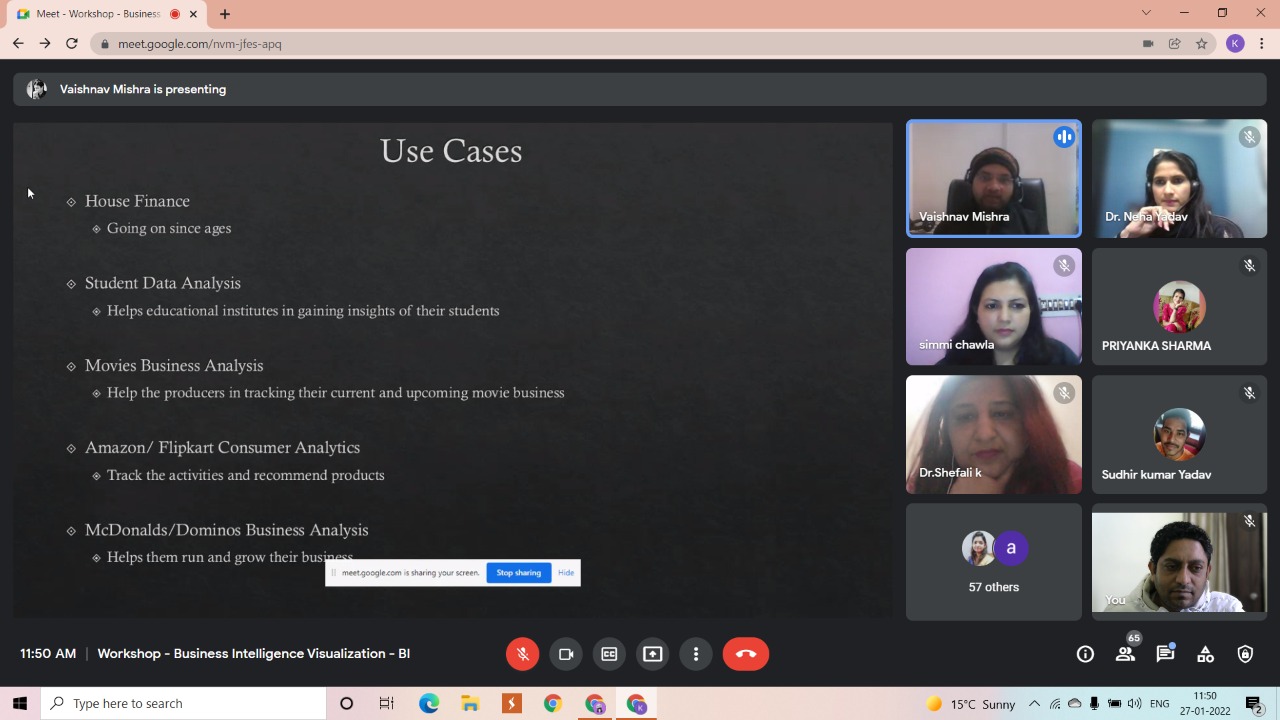Open a new browser tab

225,14
